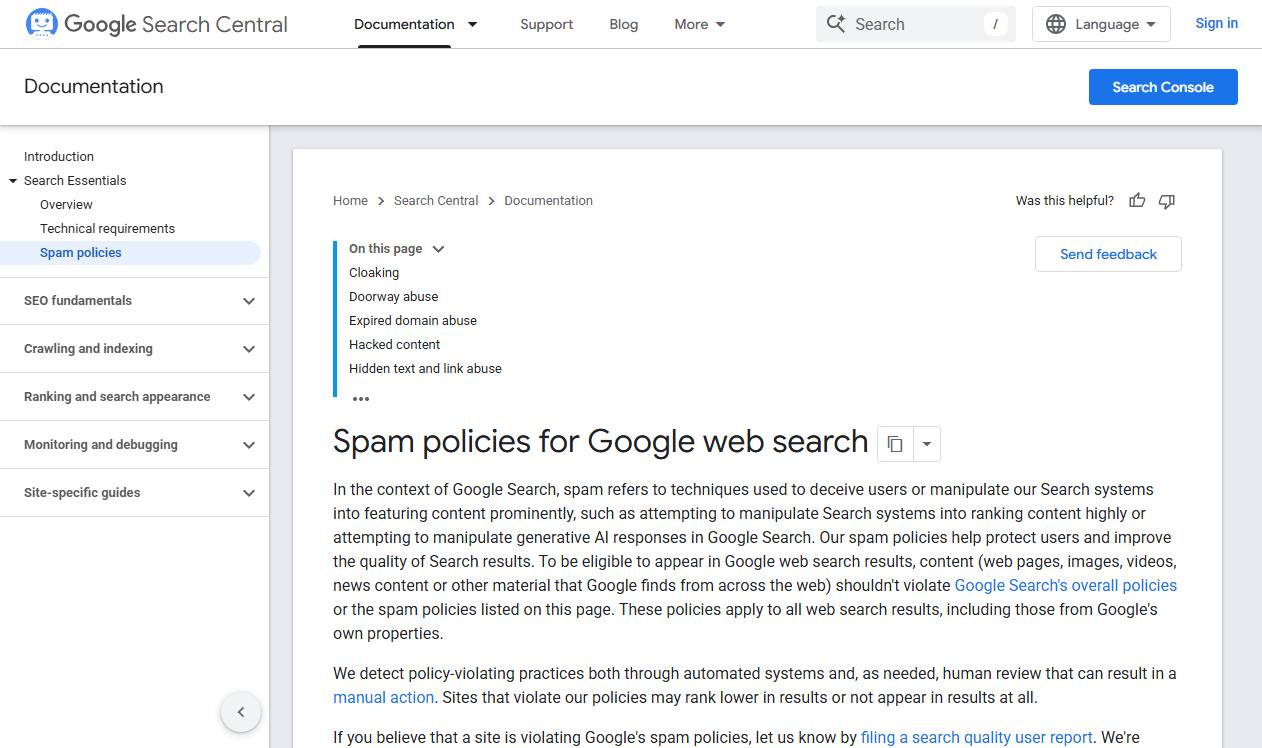The height and width of the screenshot is (748, 1262).
Task: Open the dropdown arrow next to copy icon
Action: 927,444
